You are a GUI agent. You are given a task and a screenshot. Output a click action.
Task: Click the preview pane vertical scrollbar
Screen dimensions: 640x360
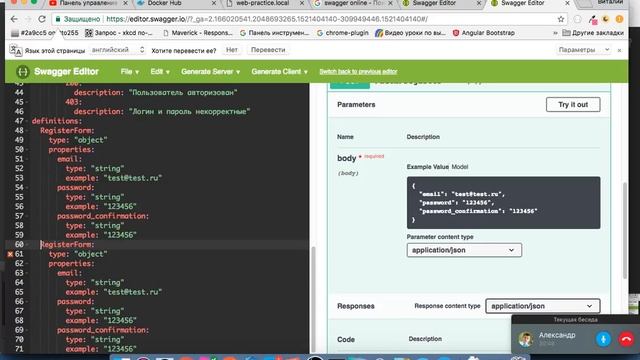[624, 231]
